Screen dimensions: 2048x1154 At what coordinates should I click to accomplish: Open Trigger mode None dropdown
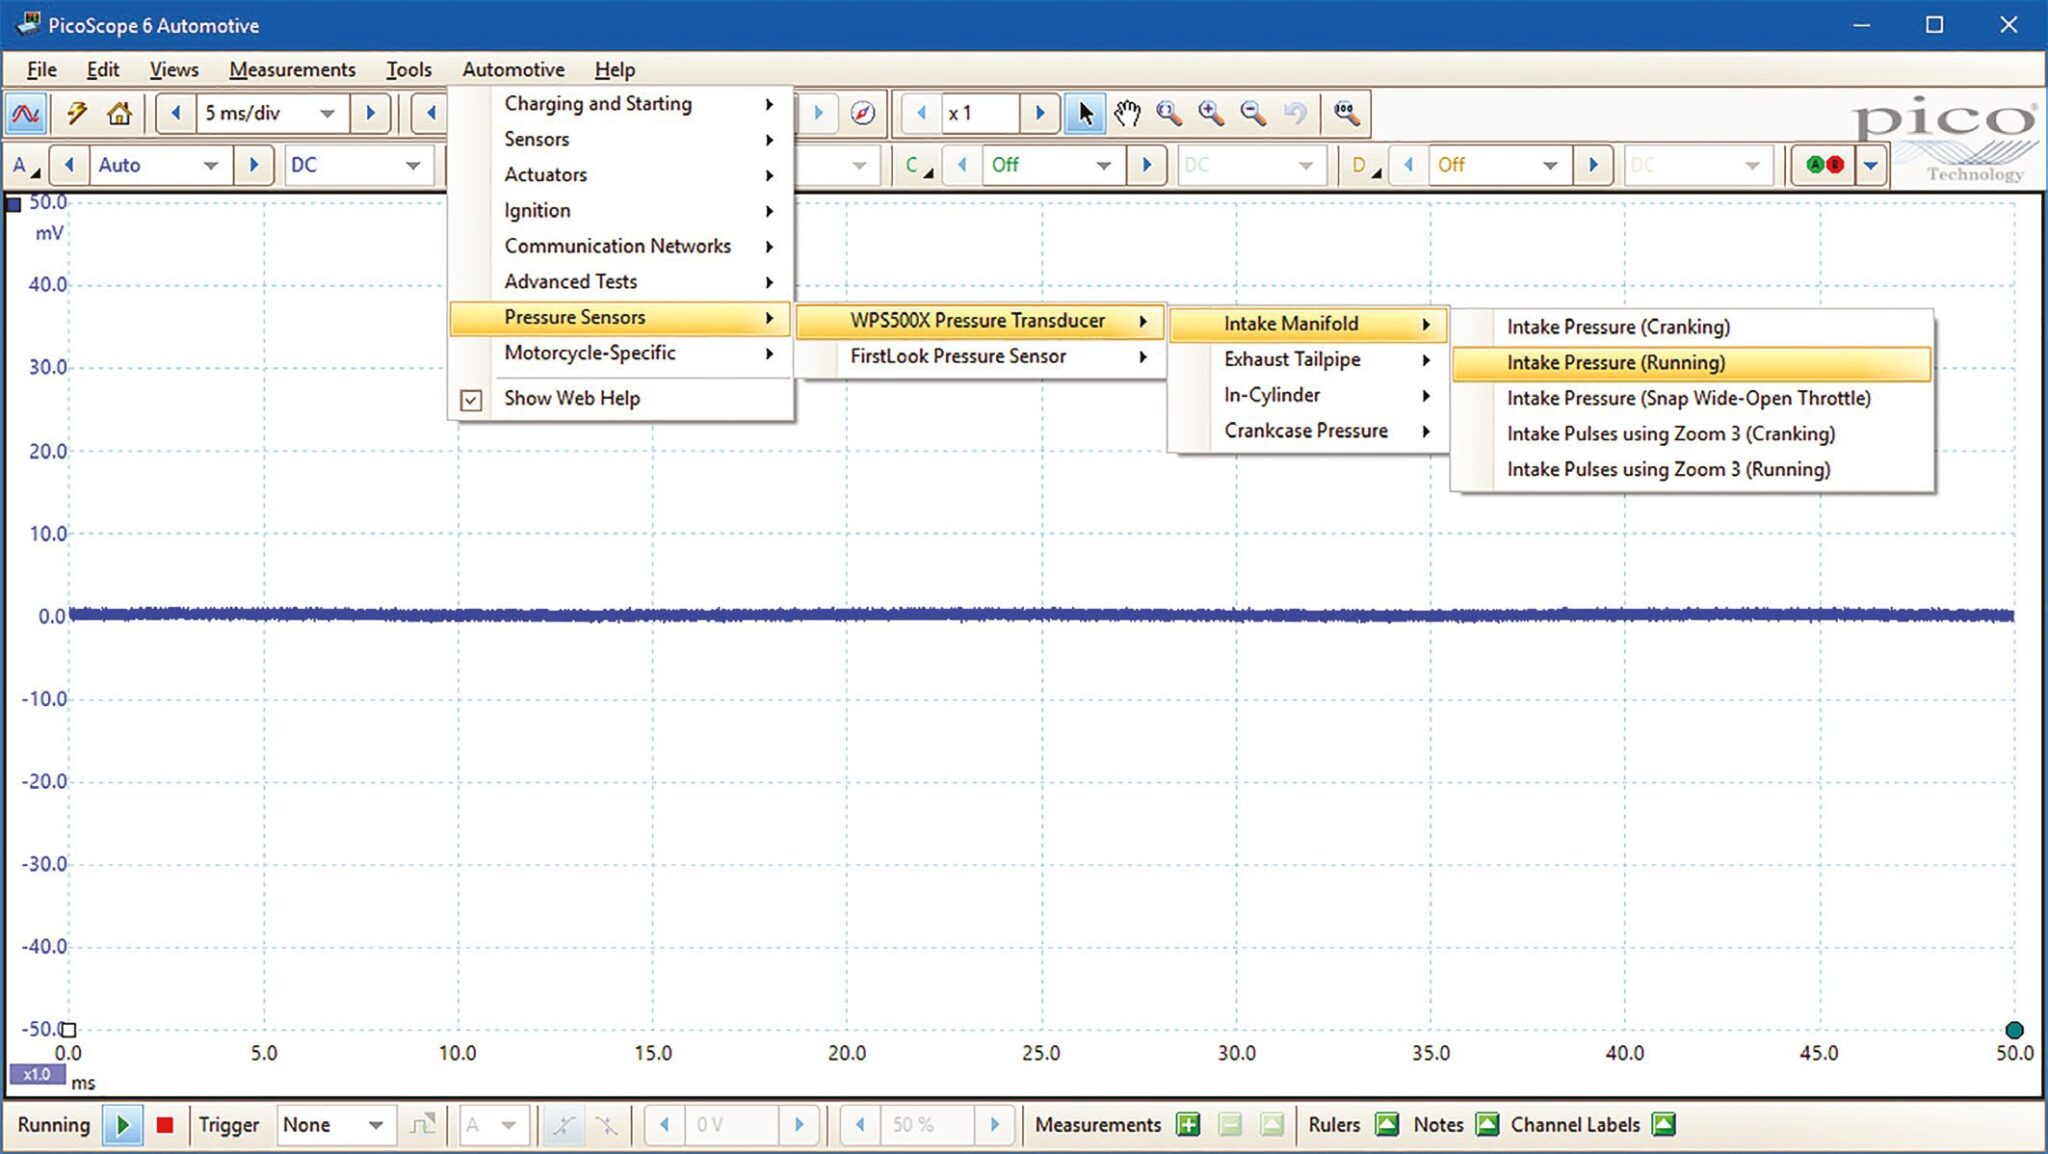coord(375,1125)
